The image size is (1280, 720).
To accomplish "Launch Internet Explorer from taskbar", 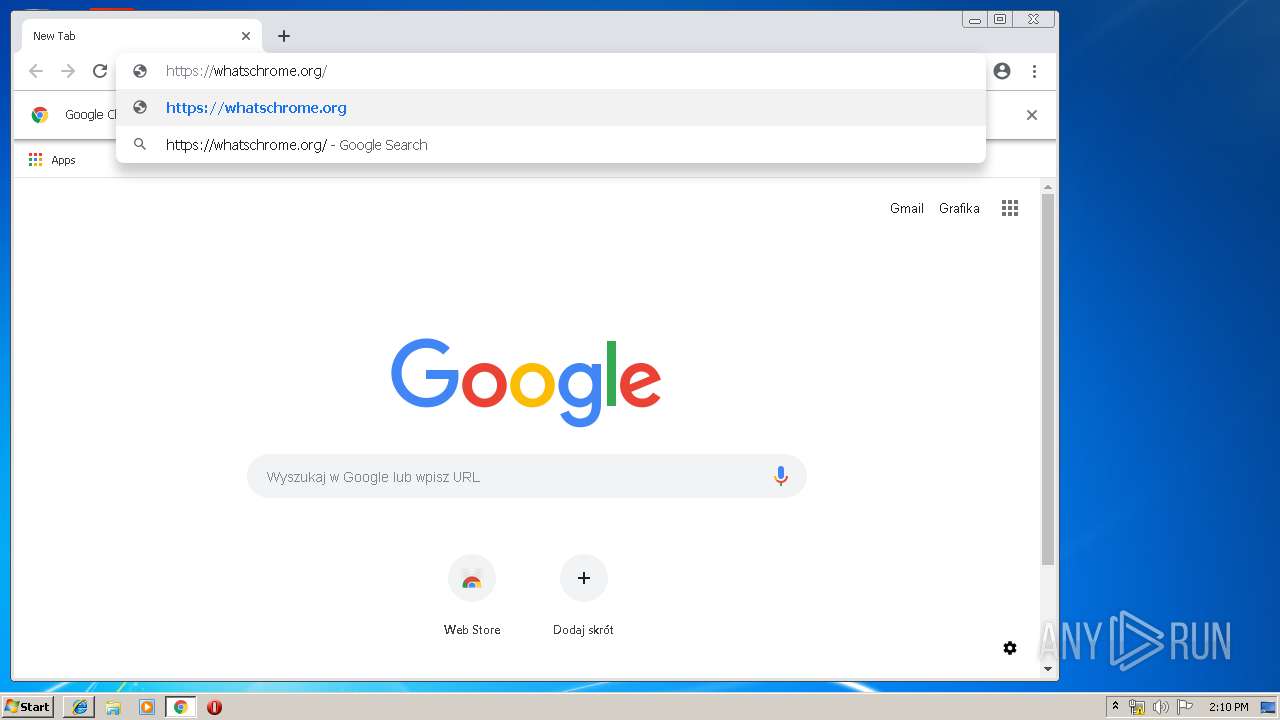I will tap(80, 707).
